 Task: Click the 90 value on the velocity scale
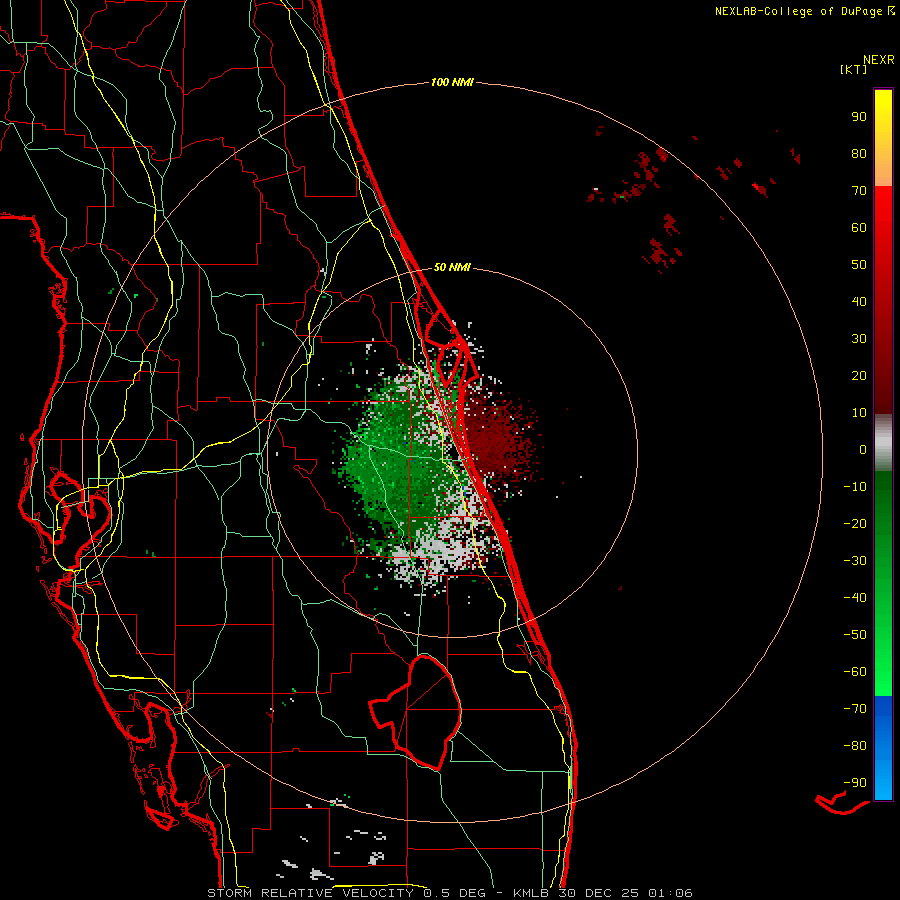click(x=859, y=117)
